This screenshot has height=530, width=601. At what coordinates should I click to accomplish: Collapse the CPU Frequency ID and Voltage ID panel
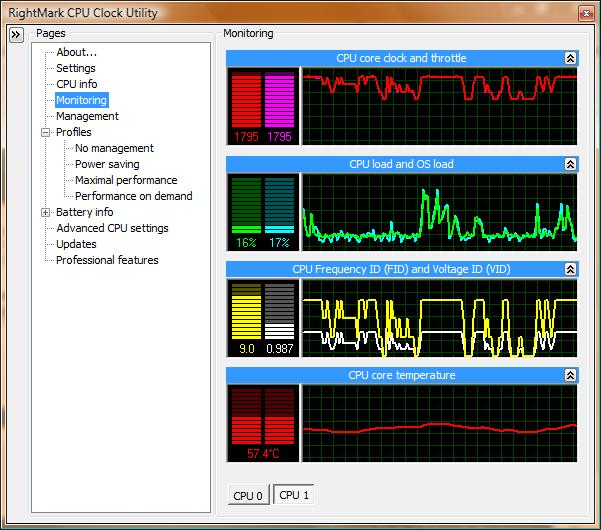click(x=570, y=269)
